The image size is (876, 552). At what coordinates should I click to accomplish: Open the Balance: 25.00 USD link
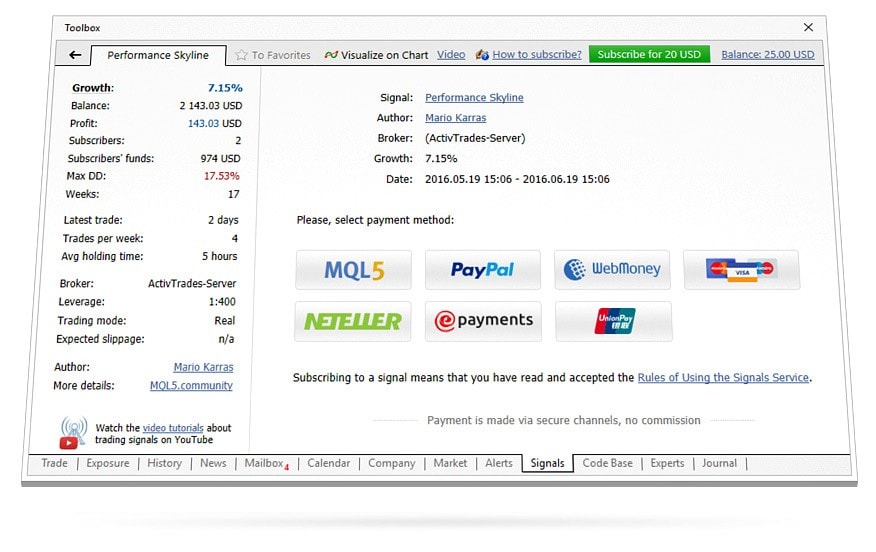pyautogui.click(x=767, y=55)
